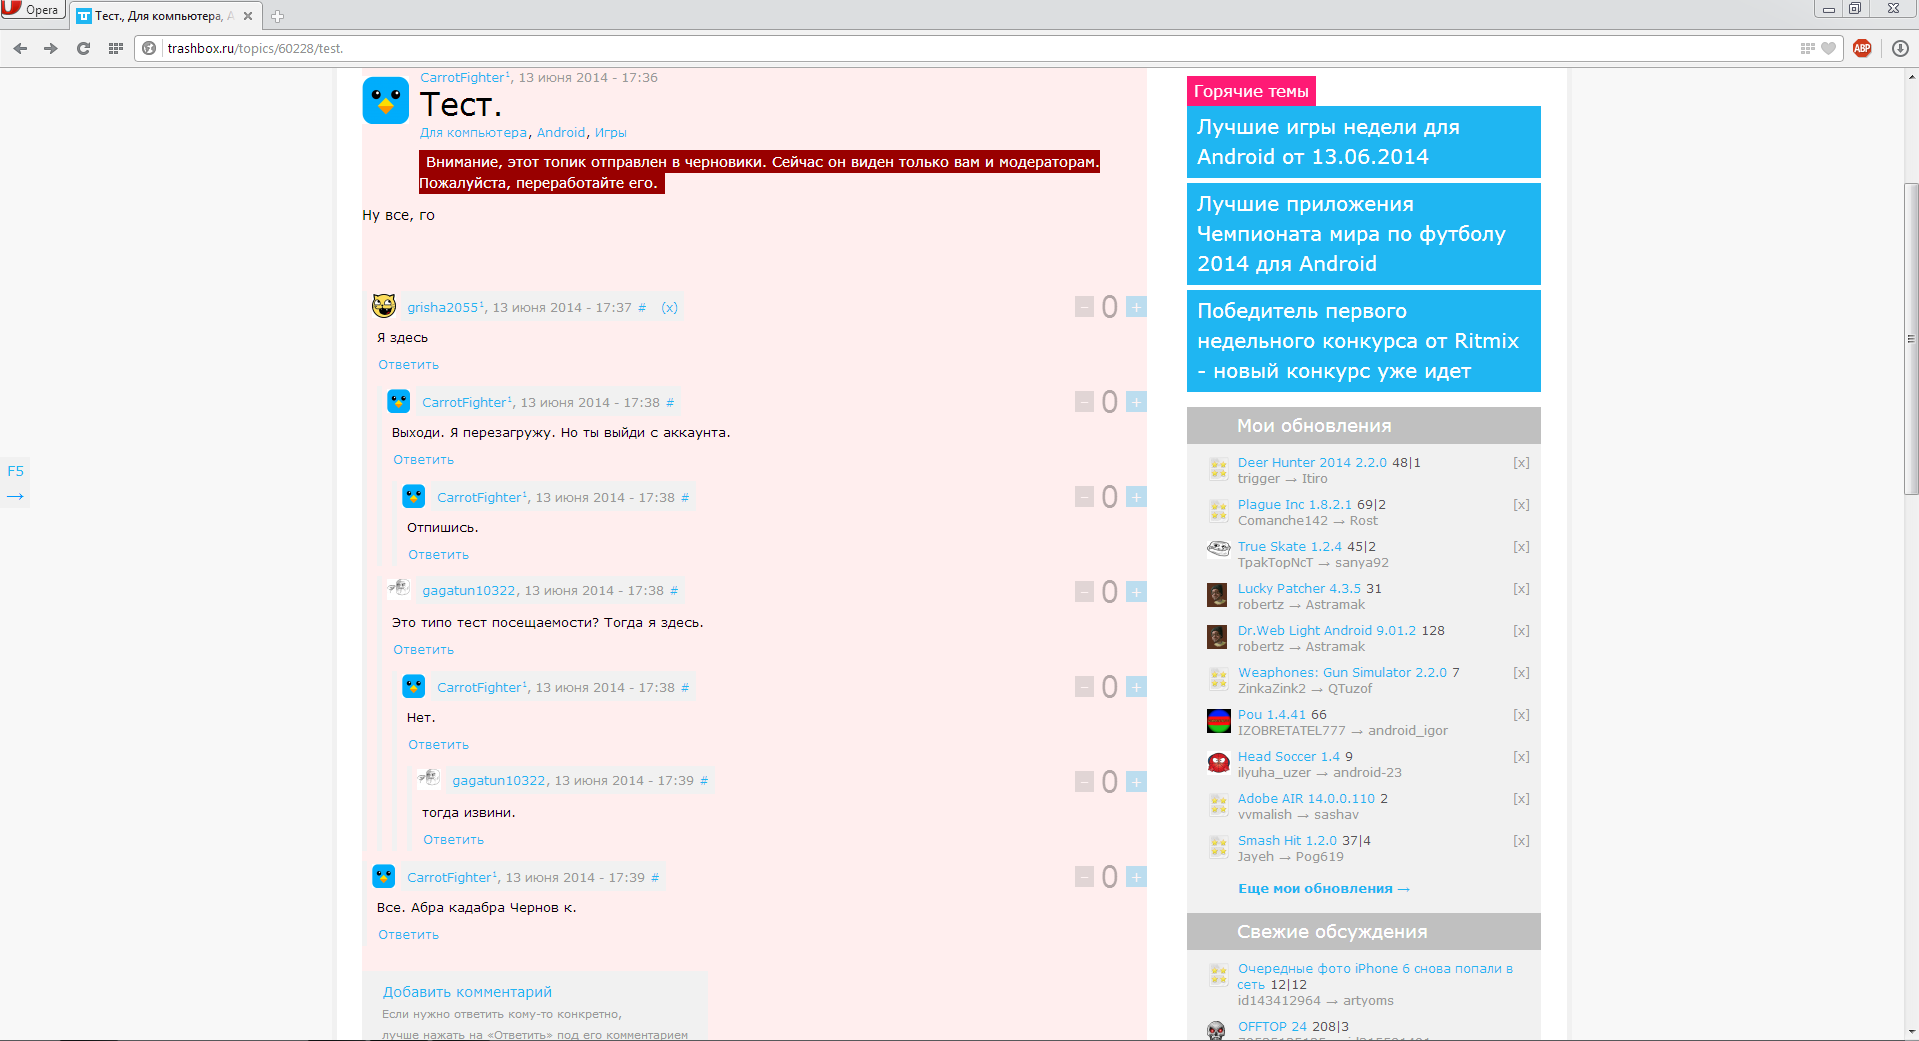Image resolution: width=1919 pixels, height=1041 pixels.
Task: Downvote the comment 'тогда извини.'
Action: point(1084,782)
